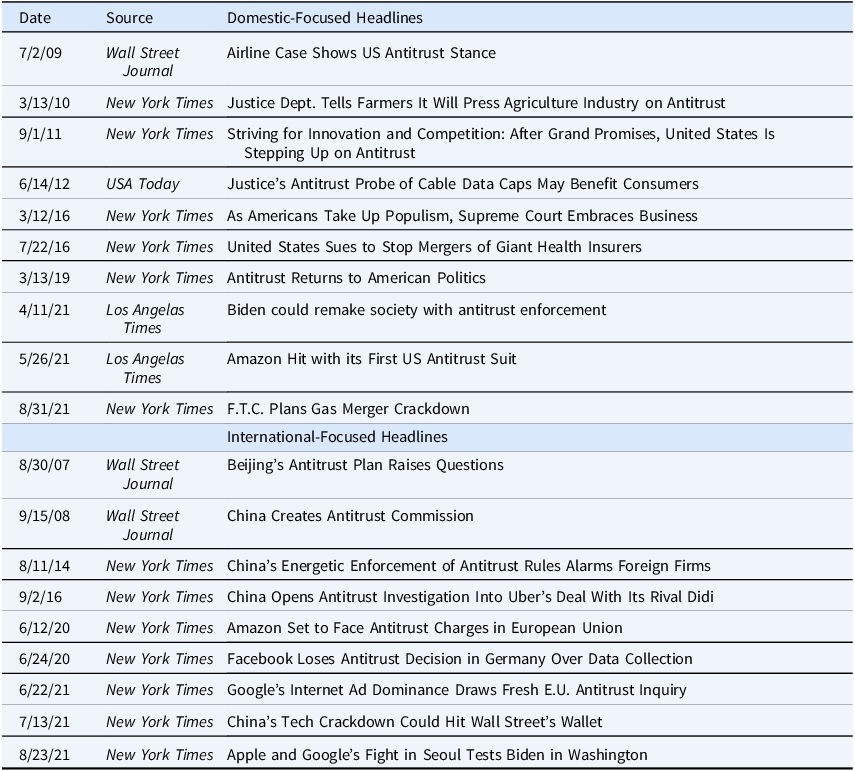The width and height of the screenshot is (855, 771).
Task: Select "F.T.C. Plans Gas Merger Crackdown"
Action: [348, 409]
